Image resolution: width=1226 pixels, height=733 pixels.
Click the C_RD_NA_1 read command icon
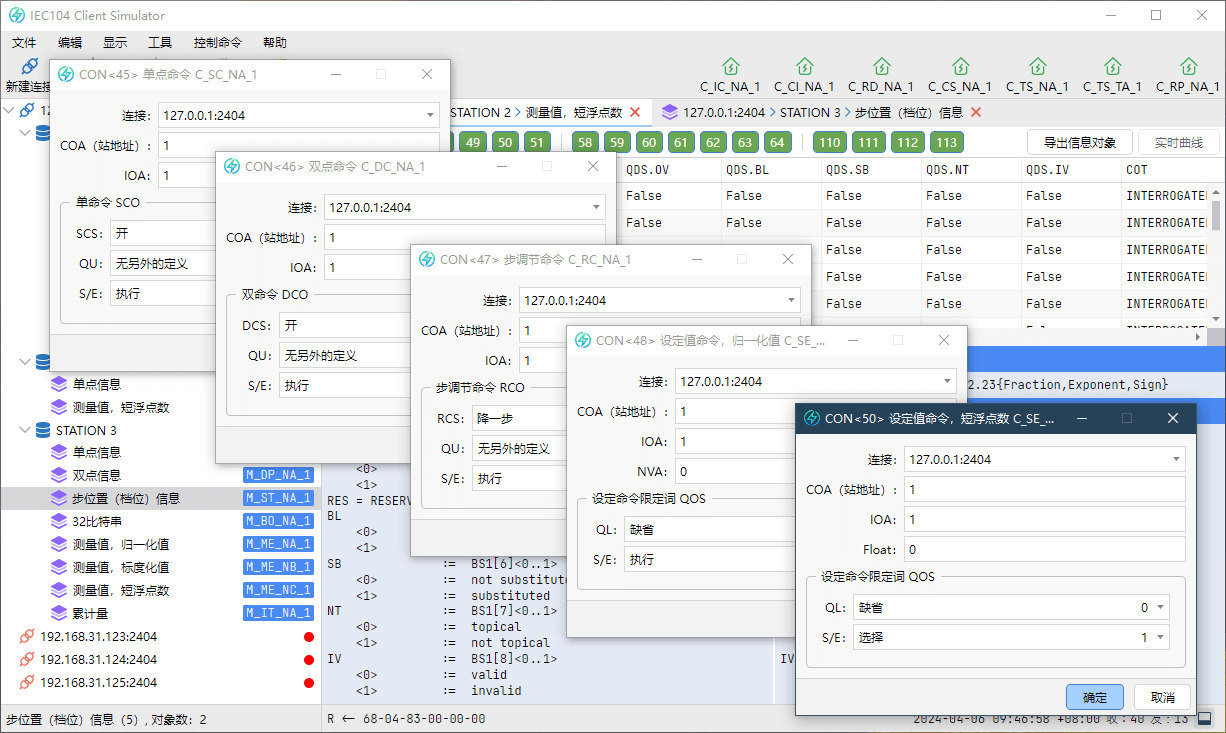(x=881, y=68)
